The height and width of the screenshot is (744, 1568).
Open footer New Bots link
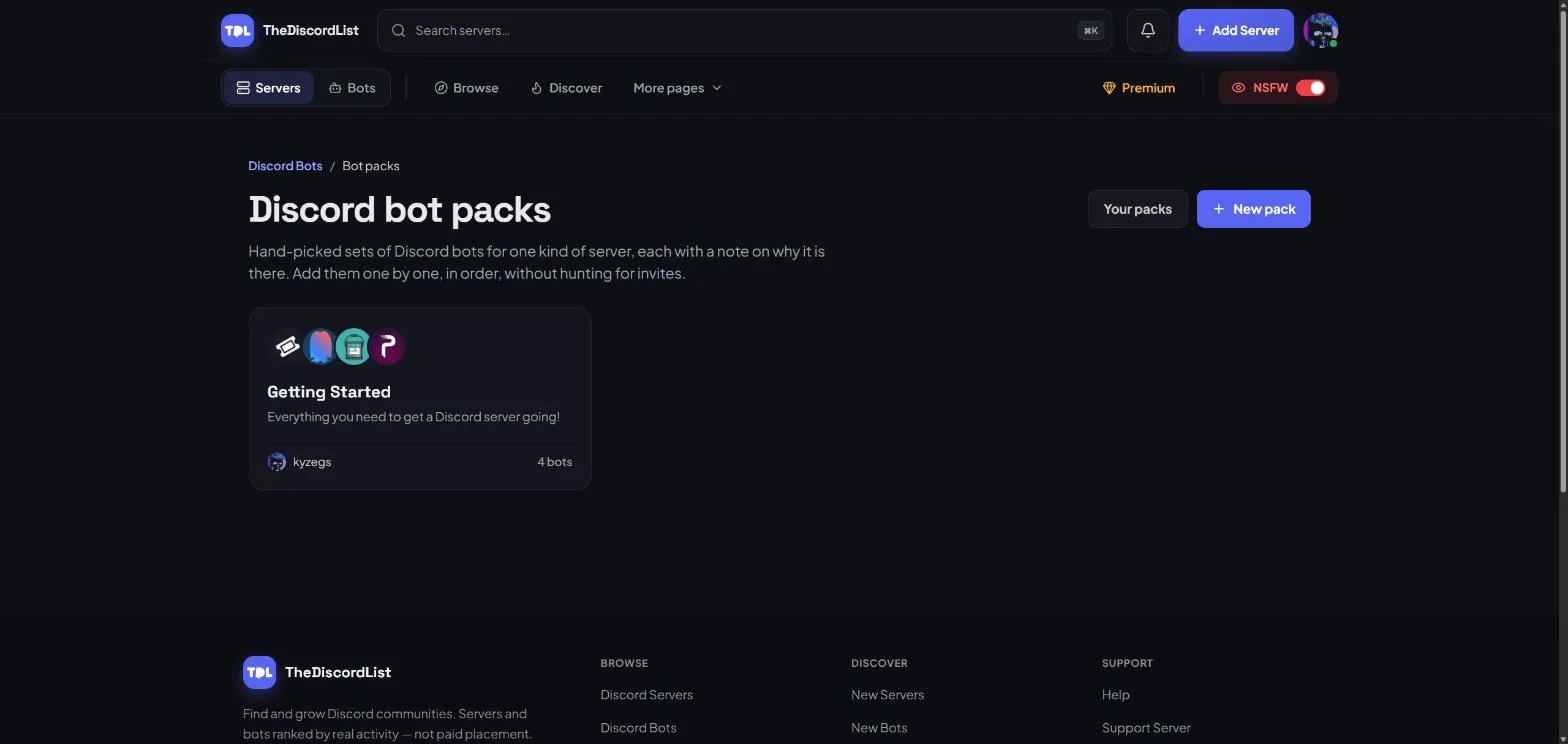tap(879, 728)
